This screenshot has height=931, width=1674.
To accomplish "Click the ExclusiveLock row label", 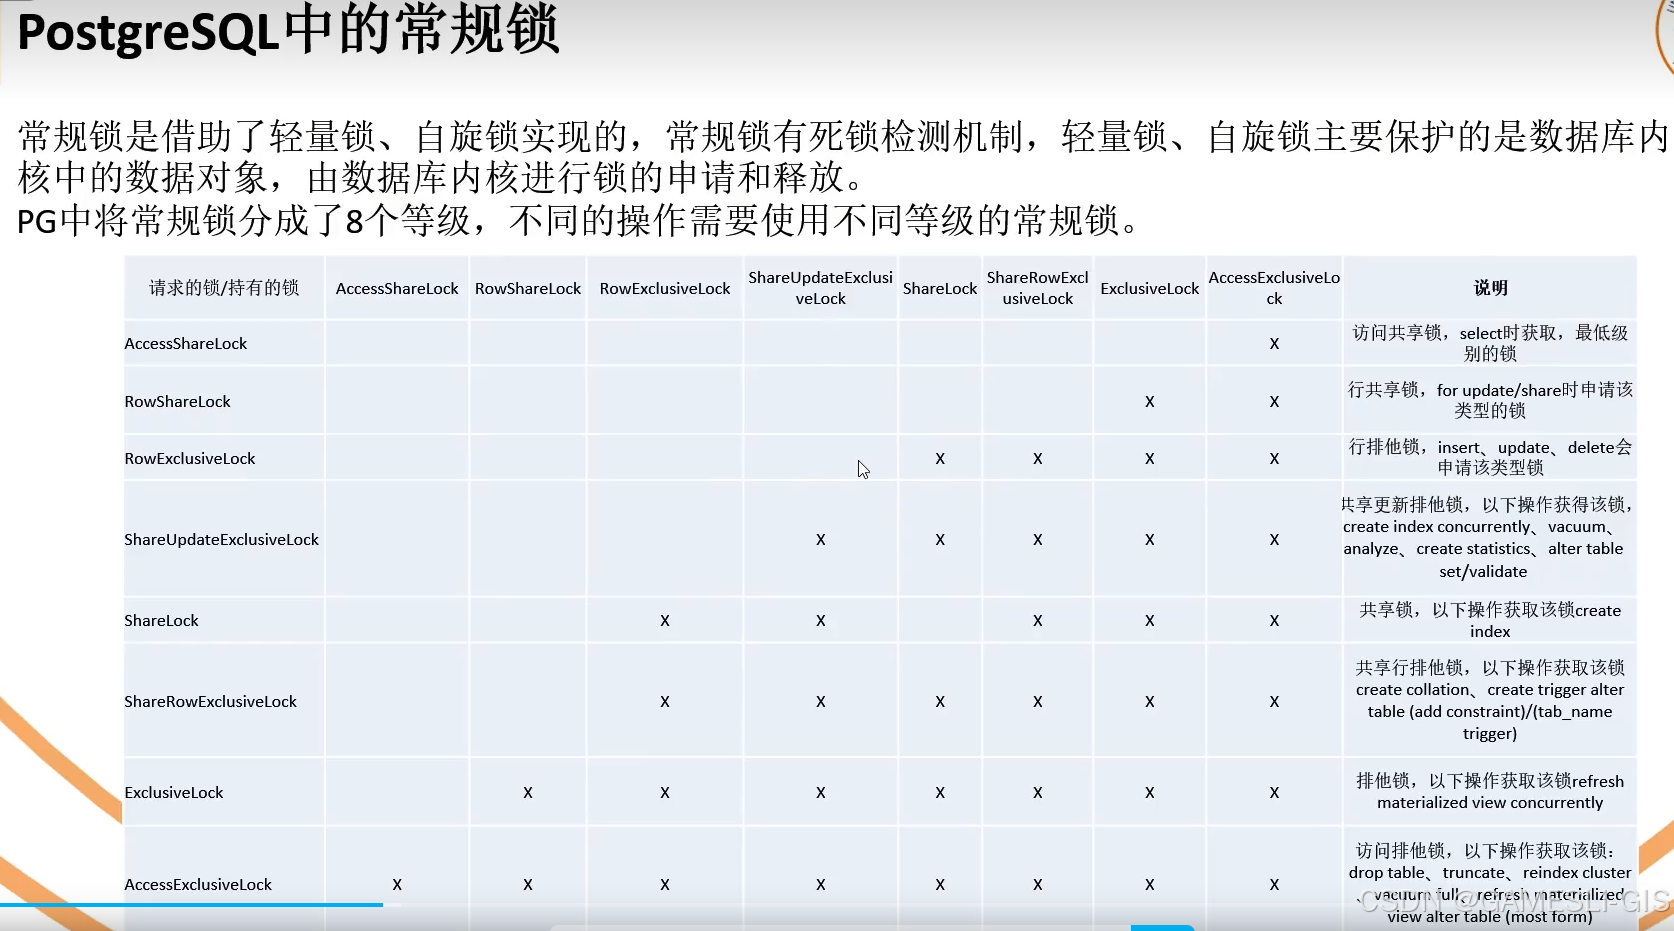I will click(x=174, y=792).
